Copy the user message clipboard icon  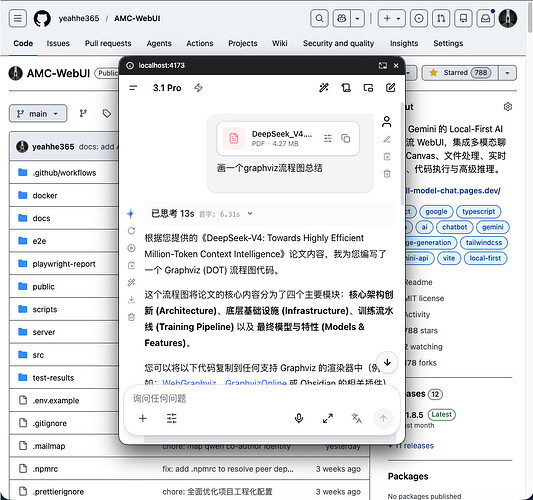(x=387, y=156)
